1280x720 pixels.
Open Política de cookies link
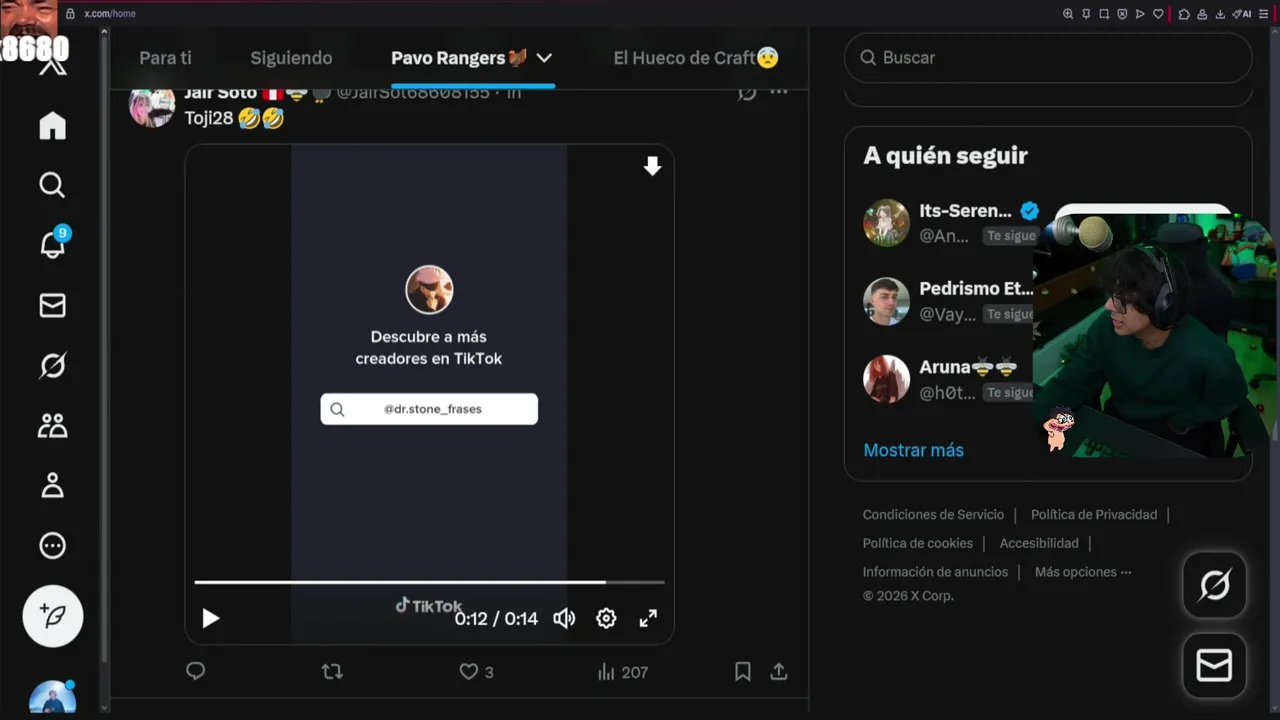coord(918,543)
